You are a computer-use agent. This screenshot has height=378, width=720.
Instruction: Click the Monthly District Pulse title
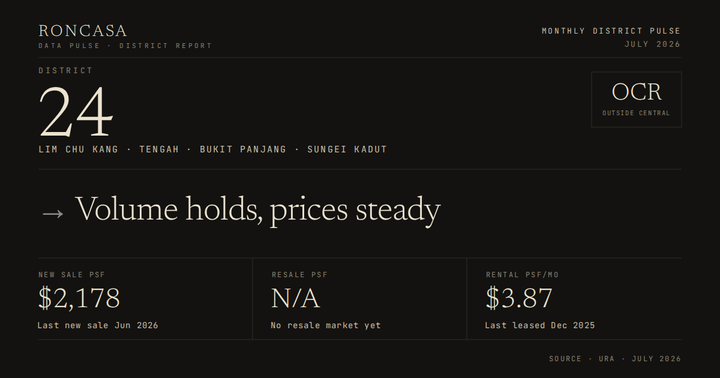pyautogui.click(x=611, y=31)
